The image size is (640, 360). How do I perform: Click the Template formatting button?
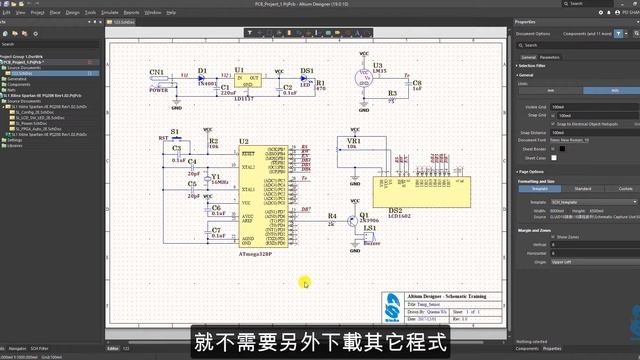tap(540, 189)
